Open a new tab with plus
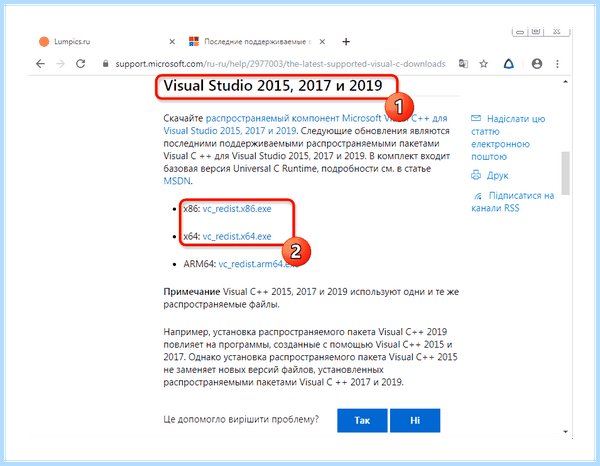Screen dimensions: 600x466 346,42
